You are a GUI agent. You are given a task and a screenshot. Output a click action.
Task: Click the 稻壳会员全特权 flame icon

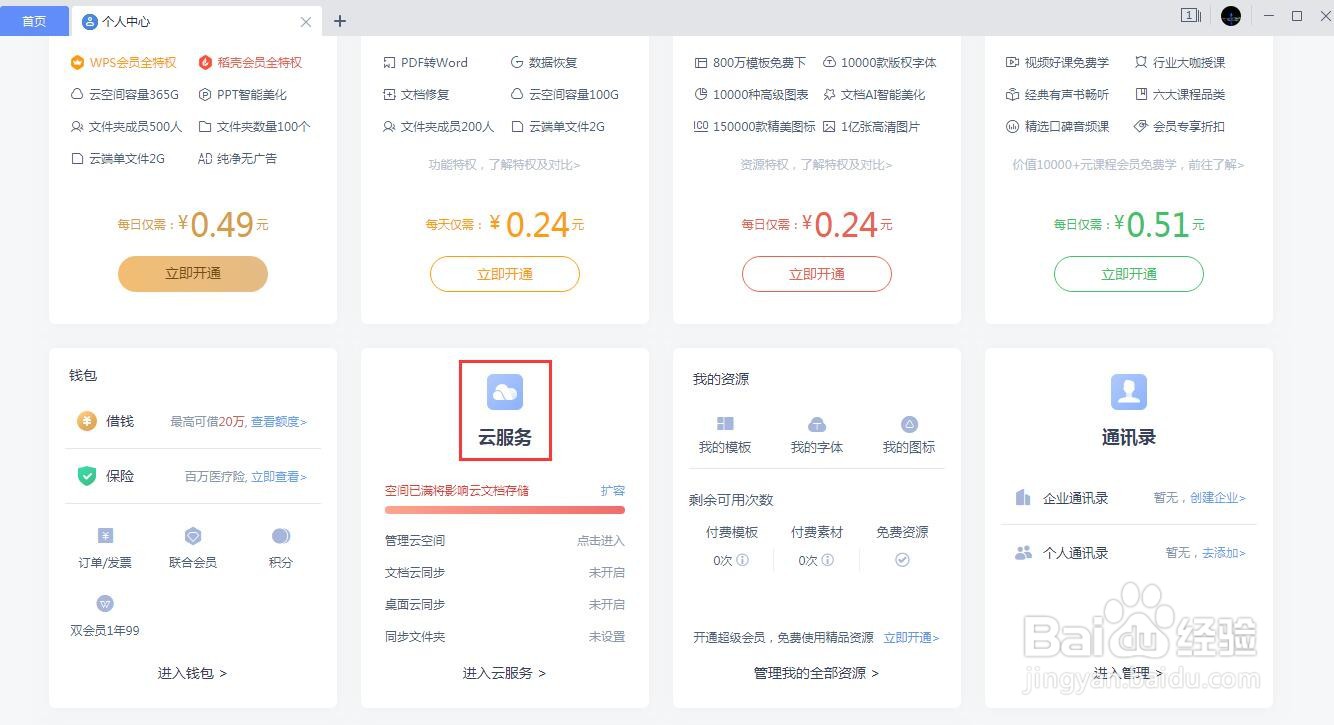tap(205, 62)
